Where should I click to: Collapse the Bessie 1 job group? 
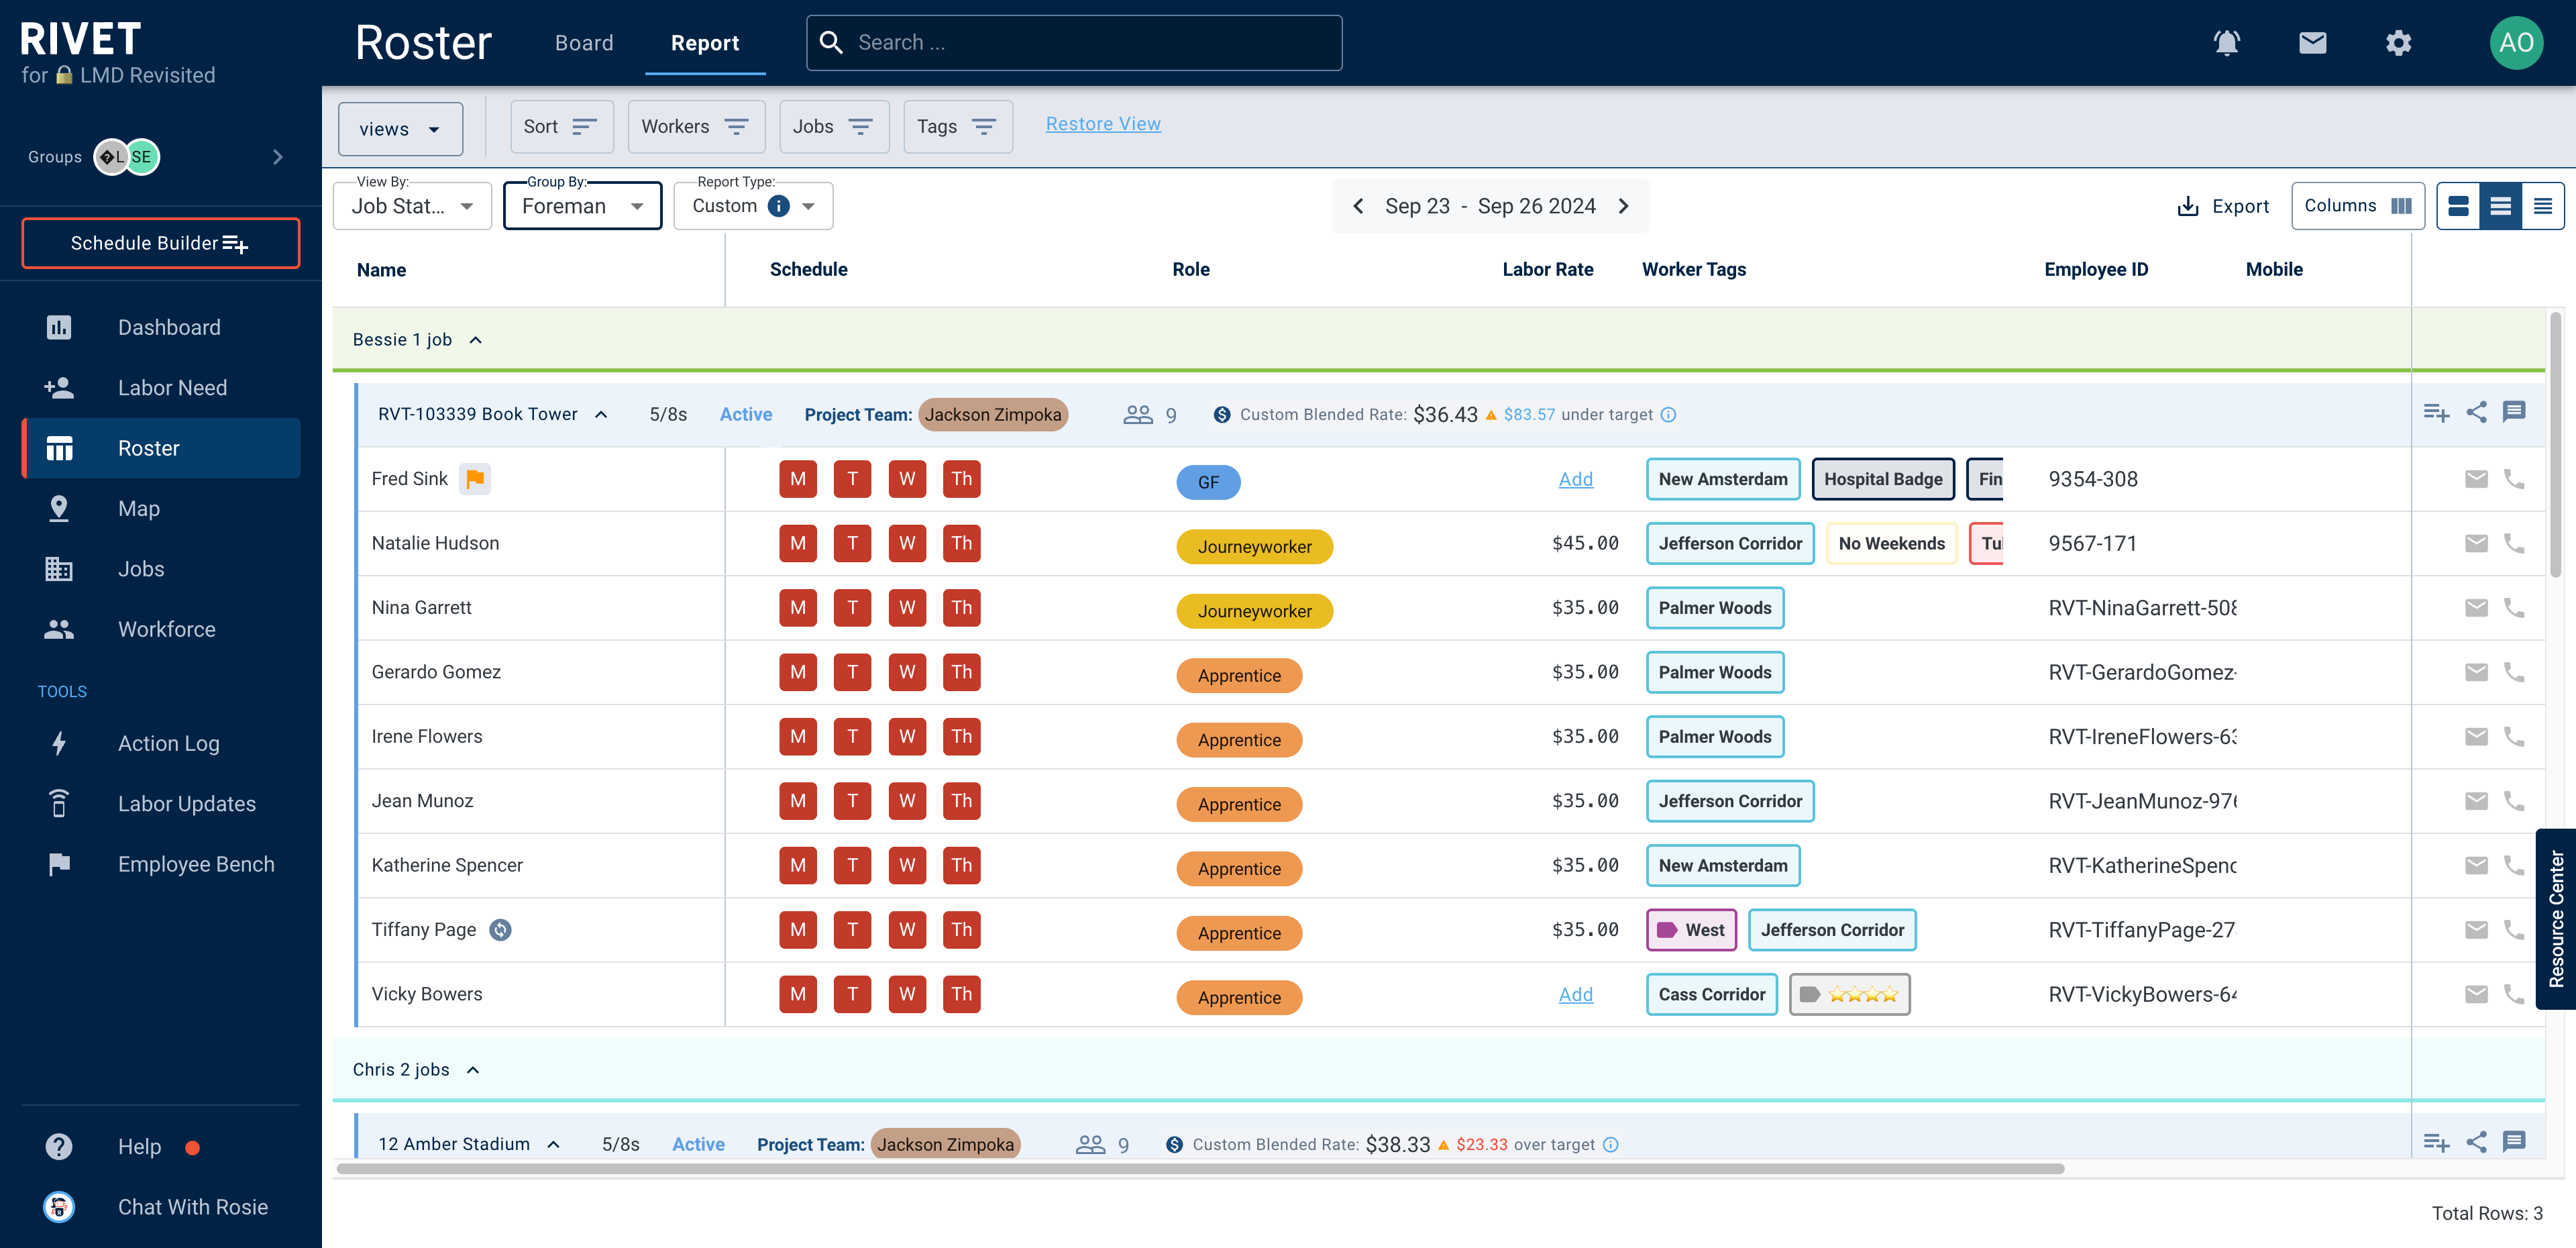tap(476, 340)
